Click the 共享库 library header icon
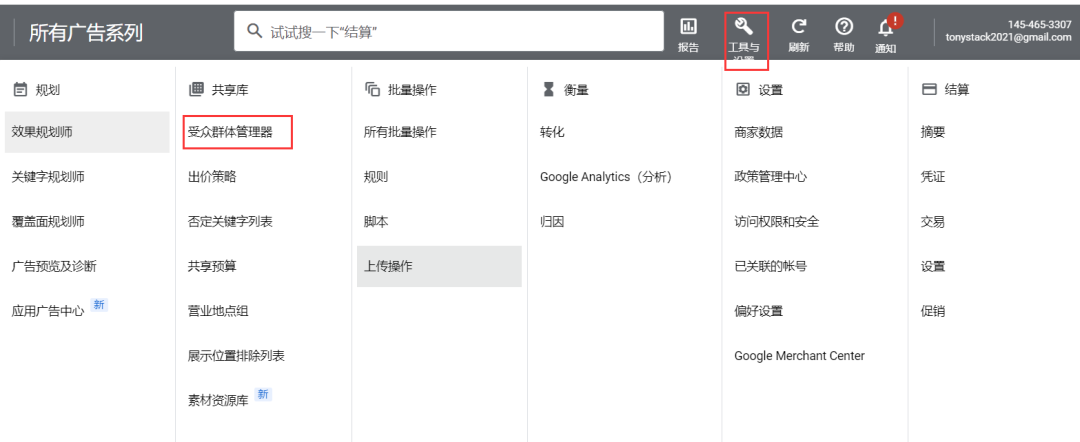The width and height of the screenshot is (1080, 442). 196,89
